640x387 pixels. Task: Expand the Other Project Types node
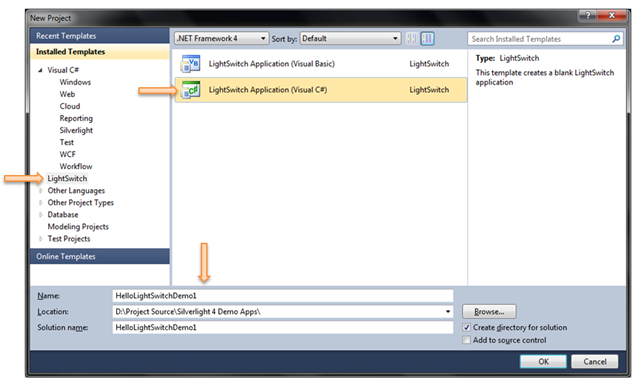click(x=40, y=202)
